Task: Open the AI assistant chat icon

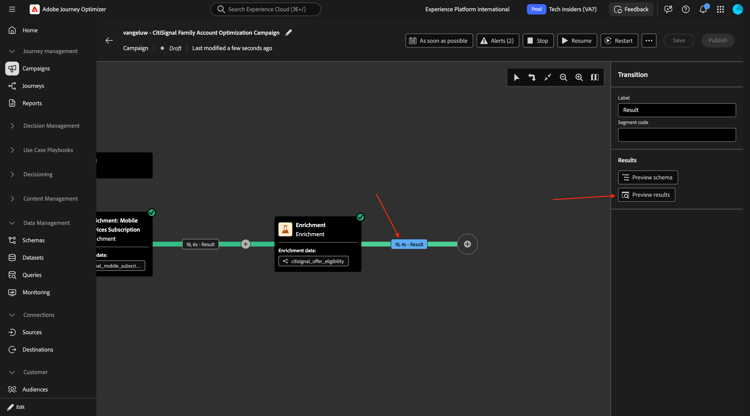Action: [668, 9]
